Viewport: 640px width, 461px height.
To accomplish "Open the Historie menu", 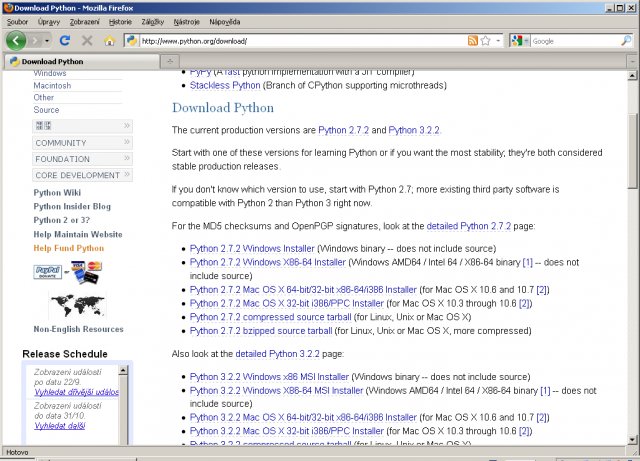I will [x=120, y=22].
